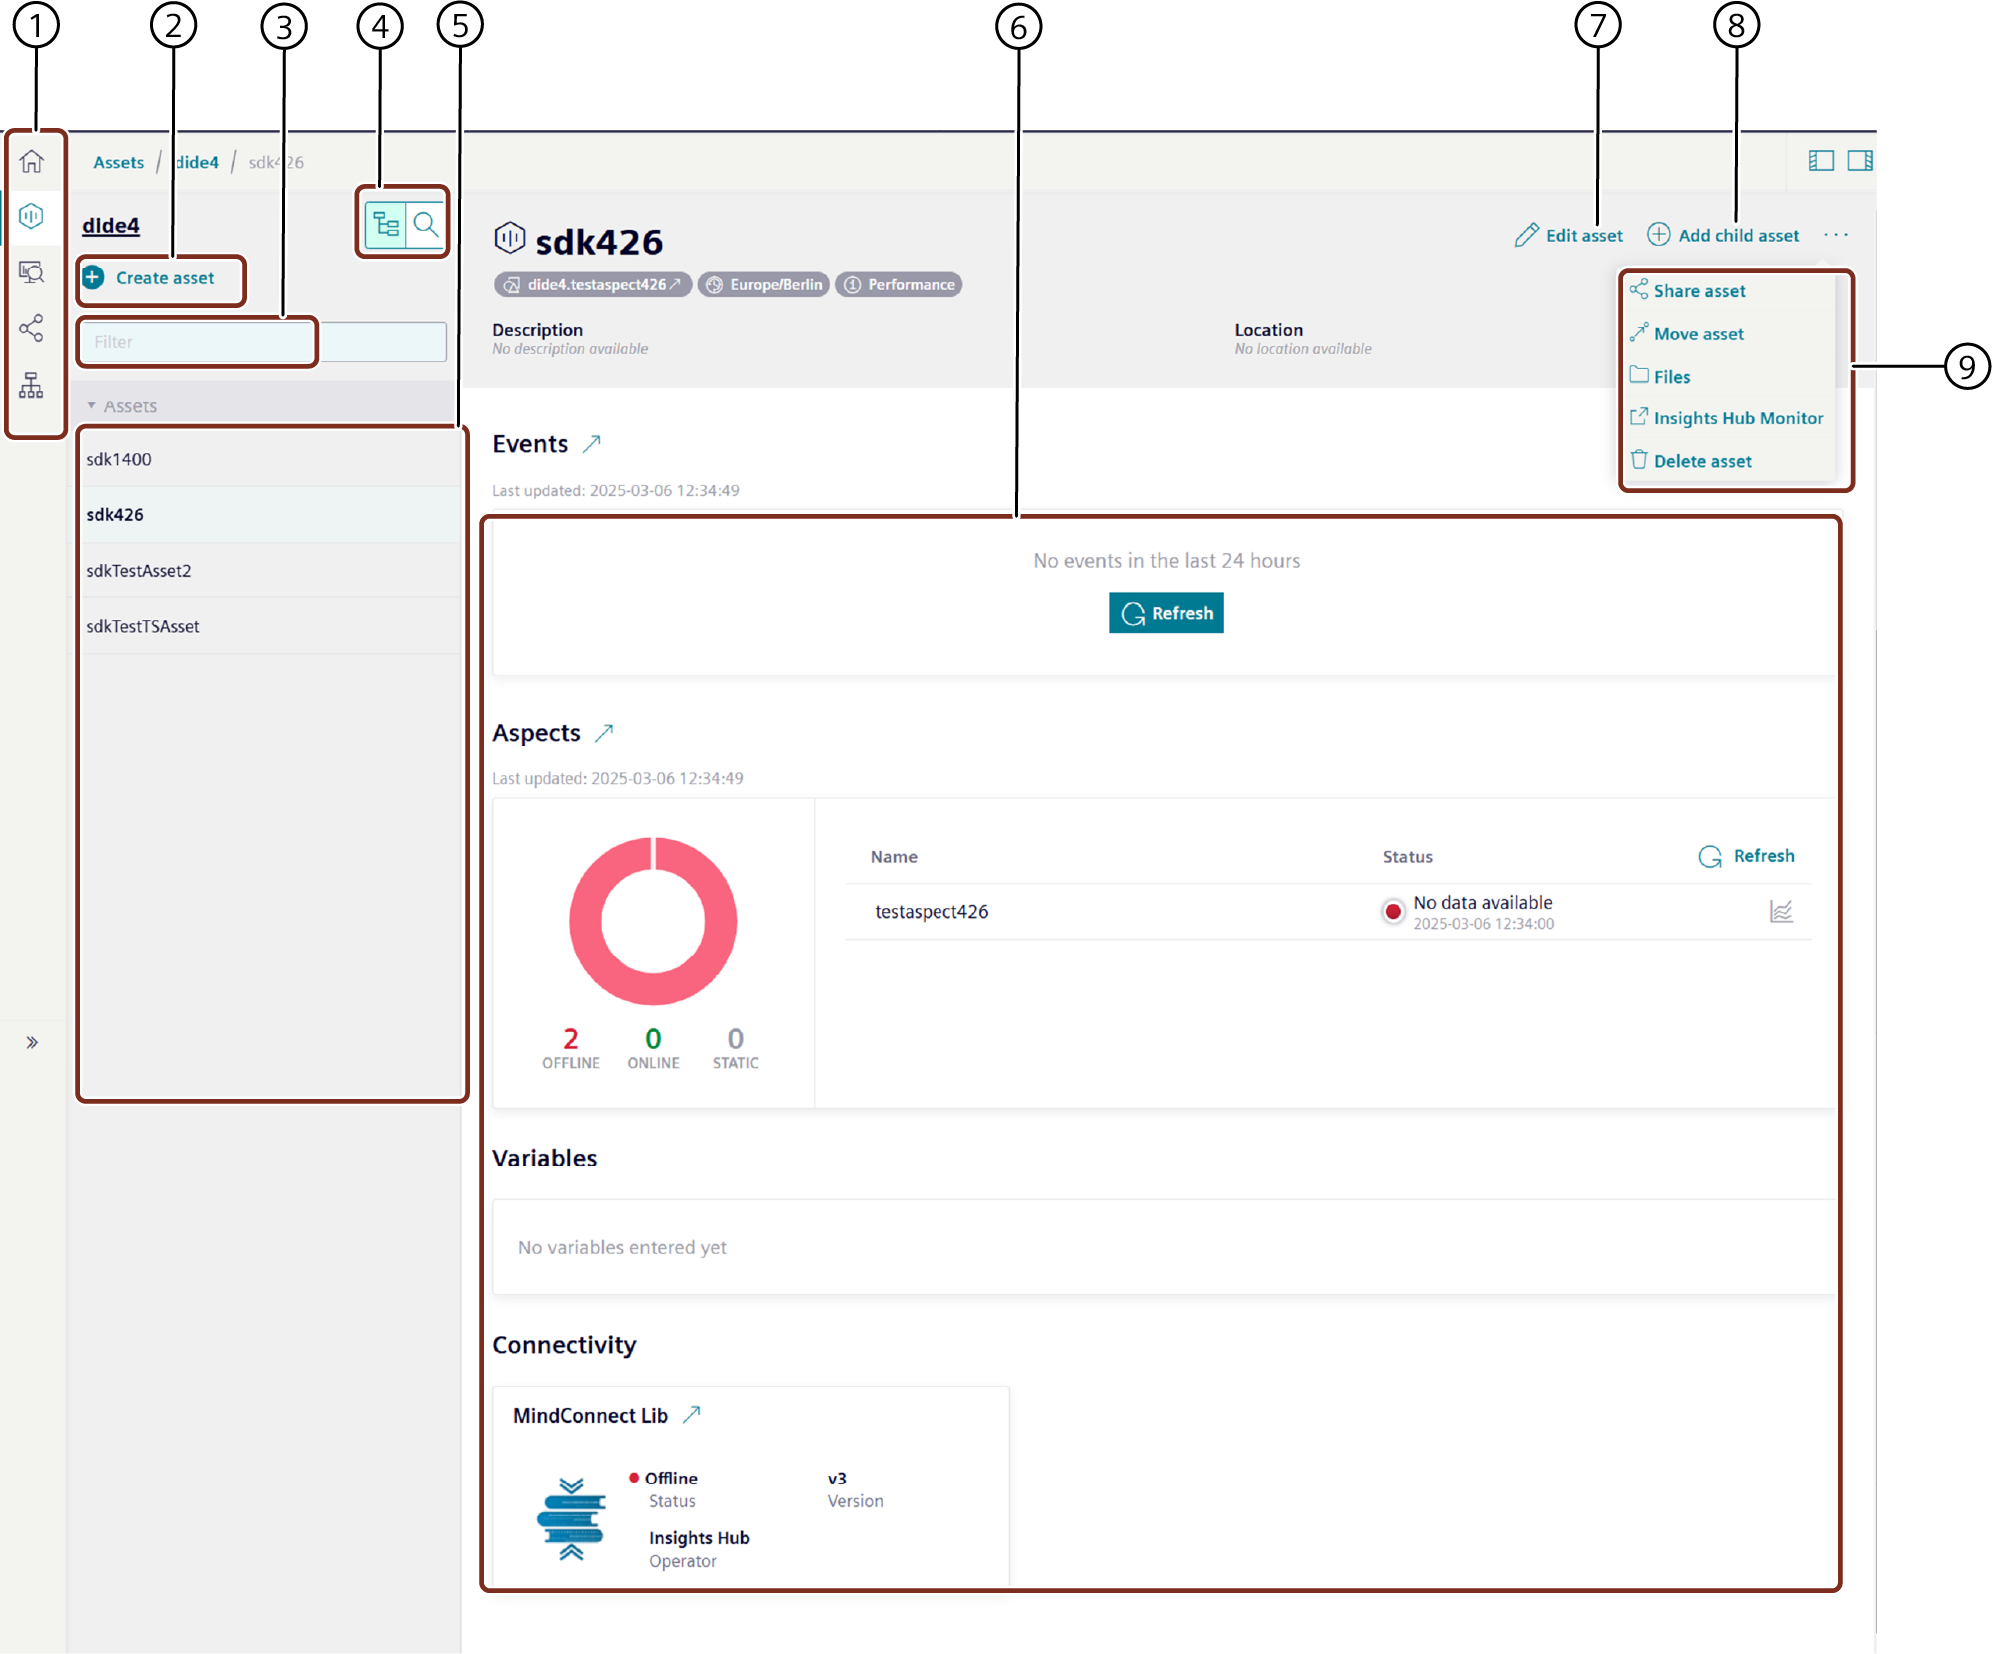
Task: Click the Status column header
Action: click(x=1408, y=857)
